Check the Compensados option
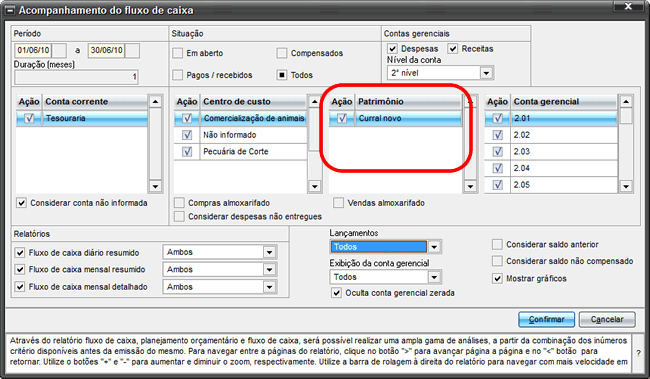The image size is (650, 379). 282,53
